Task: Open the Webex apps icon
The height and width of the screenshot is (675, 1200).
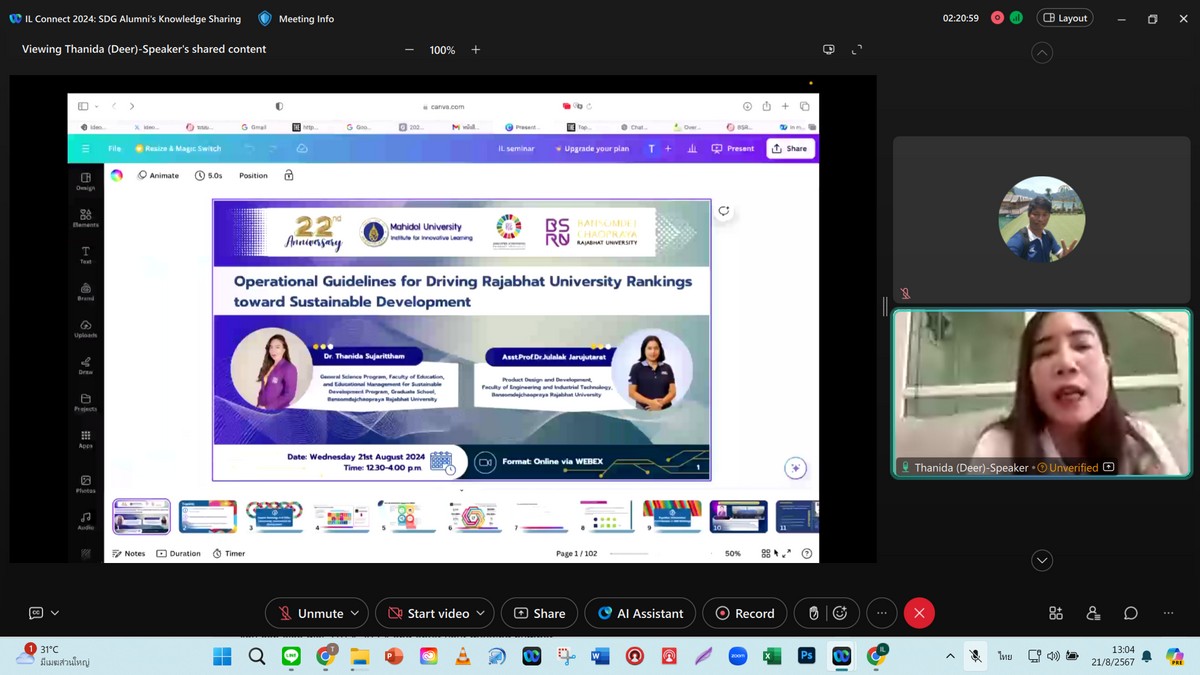Action: click(x=1055, y=613)
